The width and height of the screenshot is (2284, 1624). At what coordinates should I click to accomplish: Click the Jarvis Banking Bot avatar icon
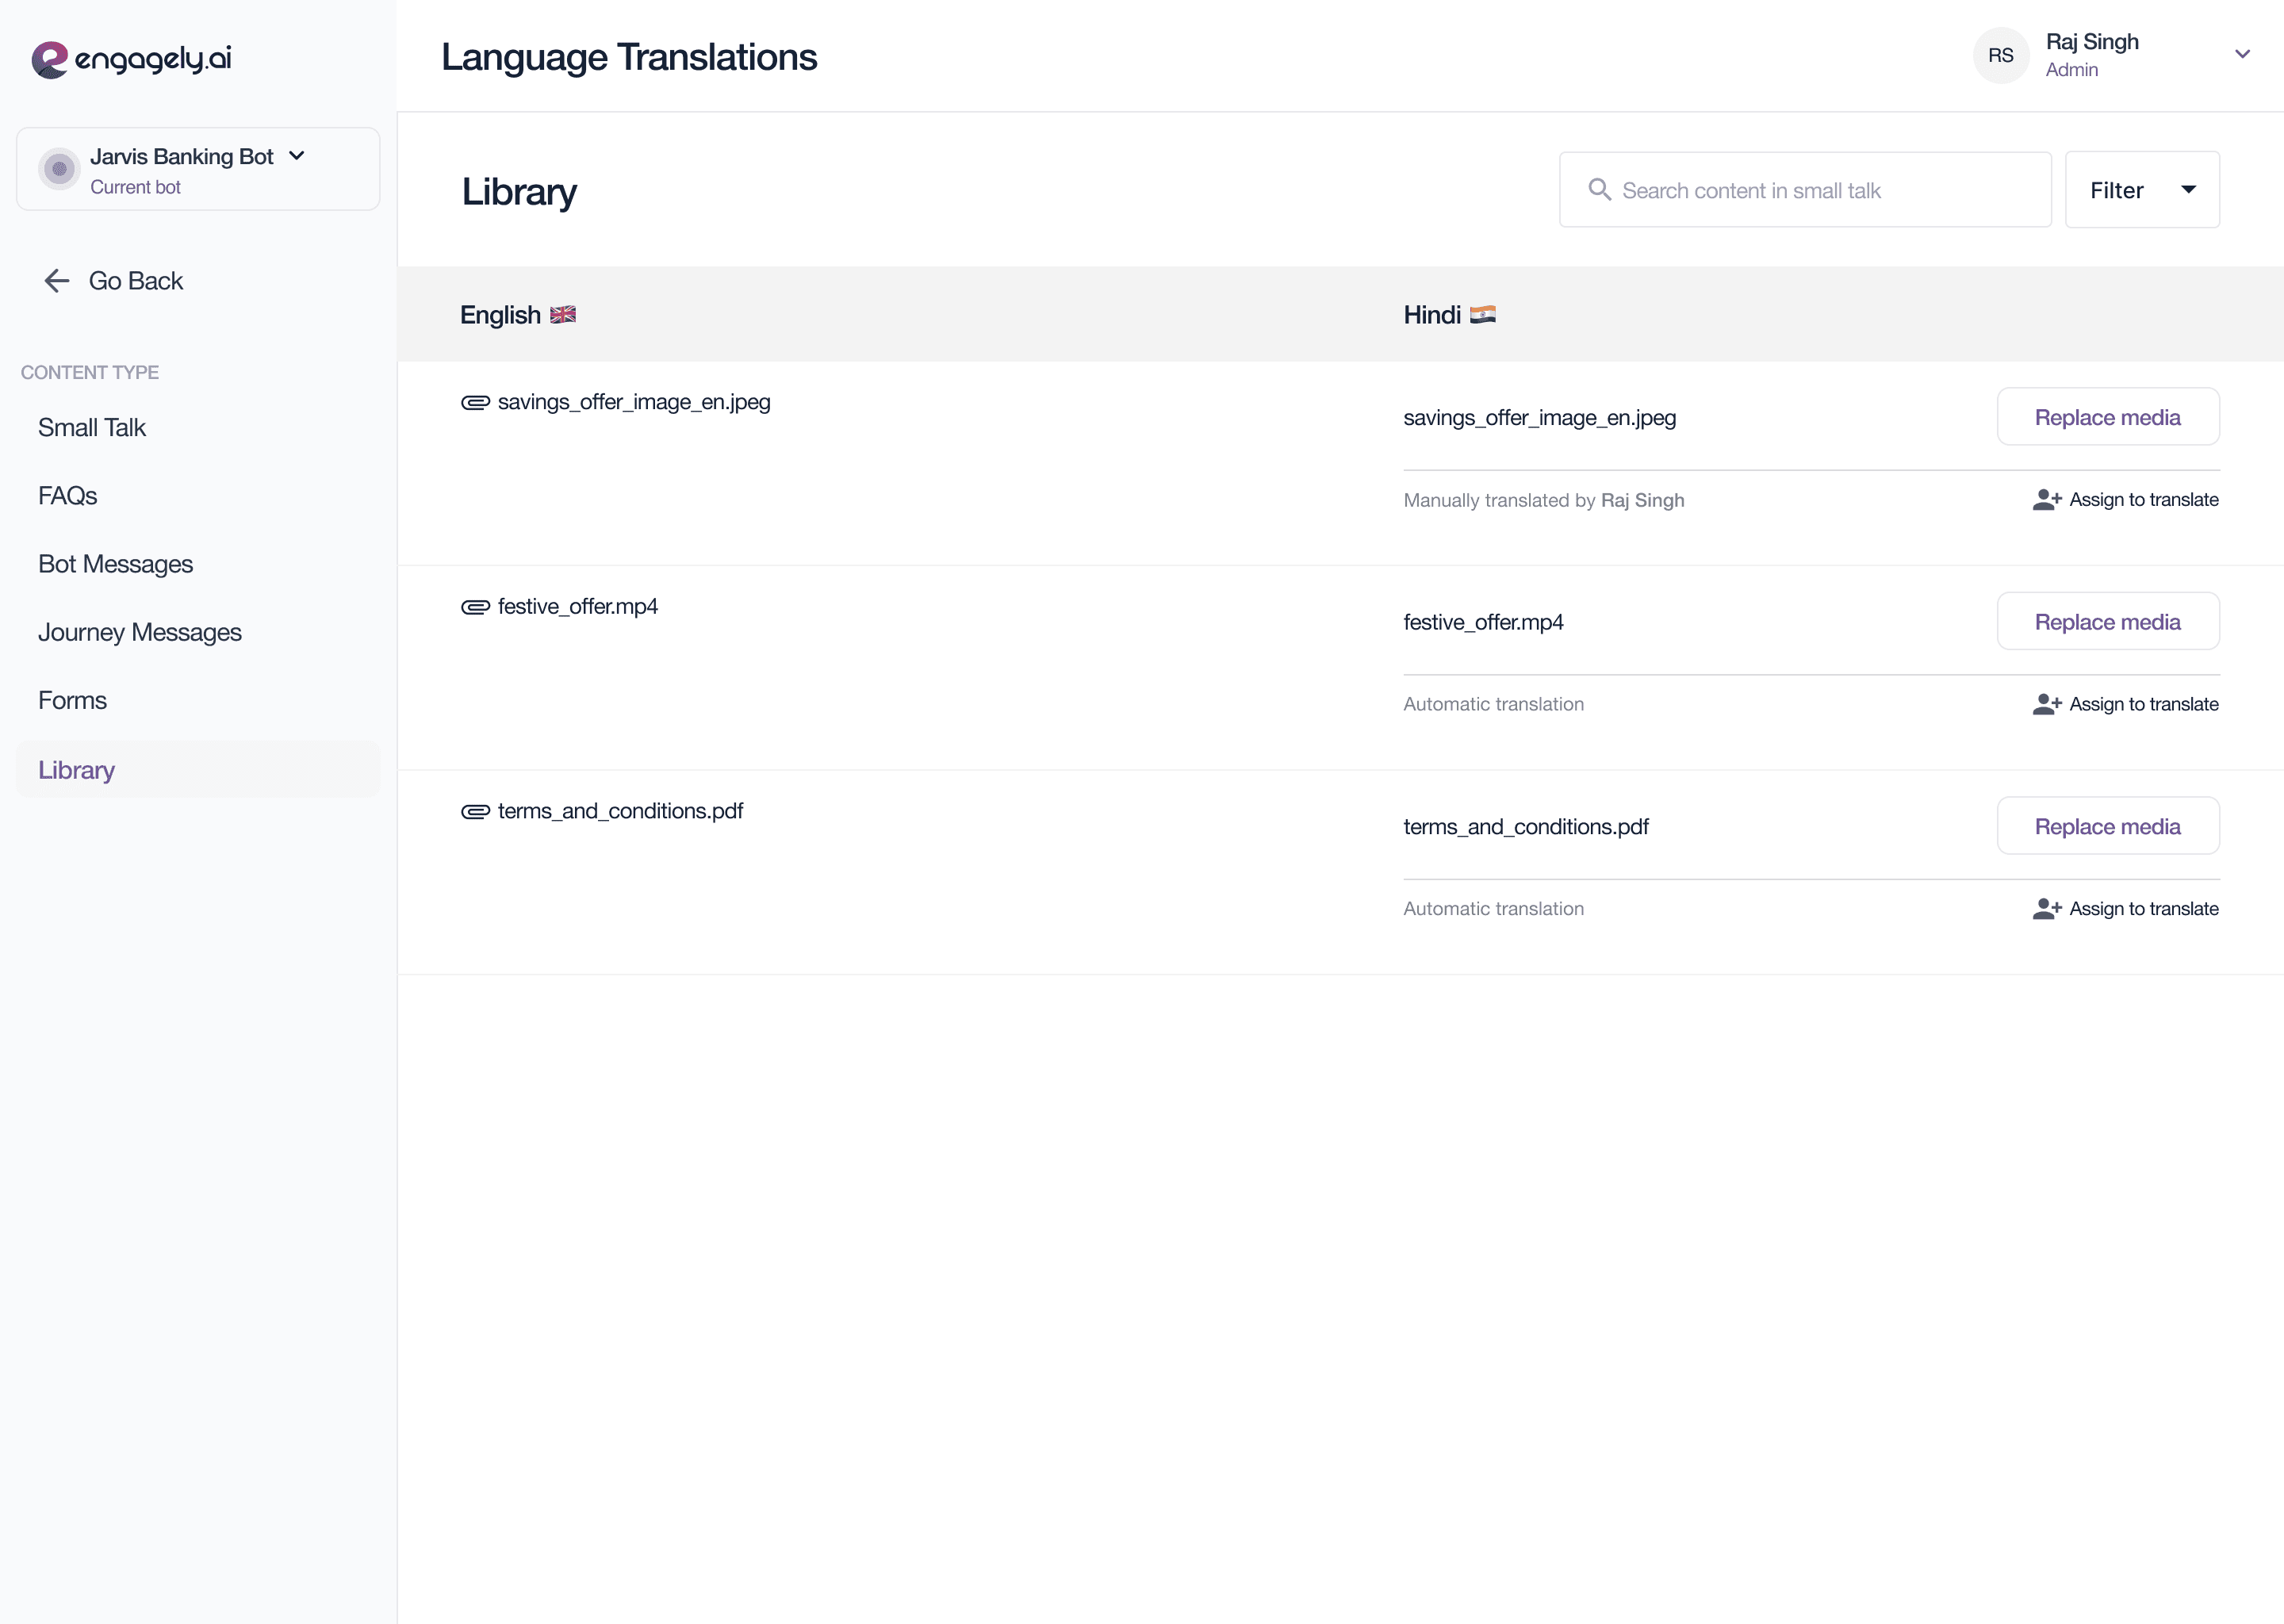tap(59, 169)
